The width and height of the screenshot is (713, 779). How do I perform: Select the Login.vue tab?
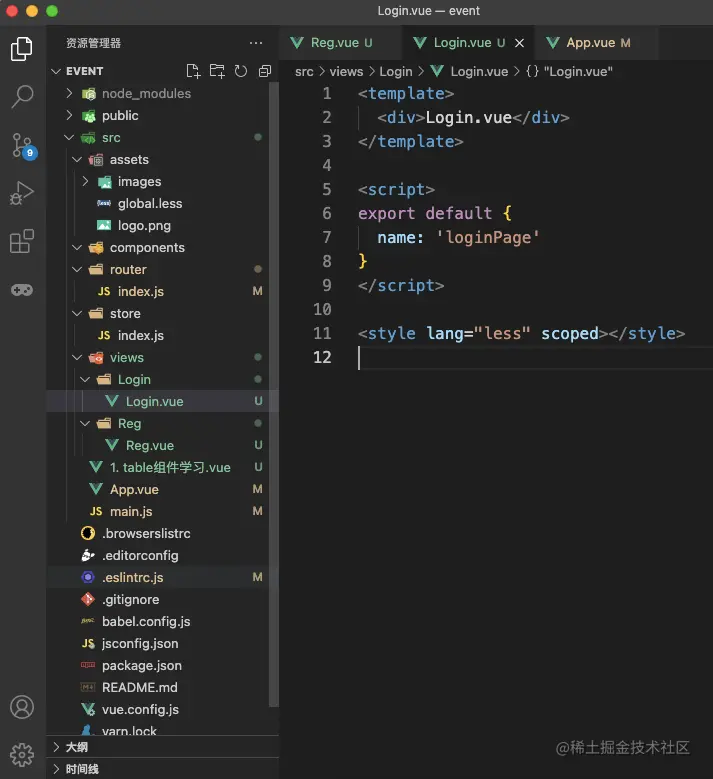coord(468,43)
